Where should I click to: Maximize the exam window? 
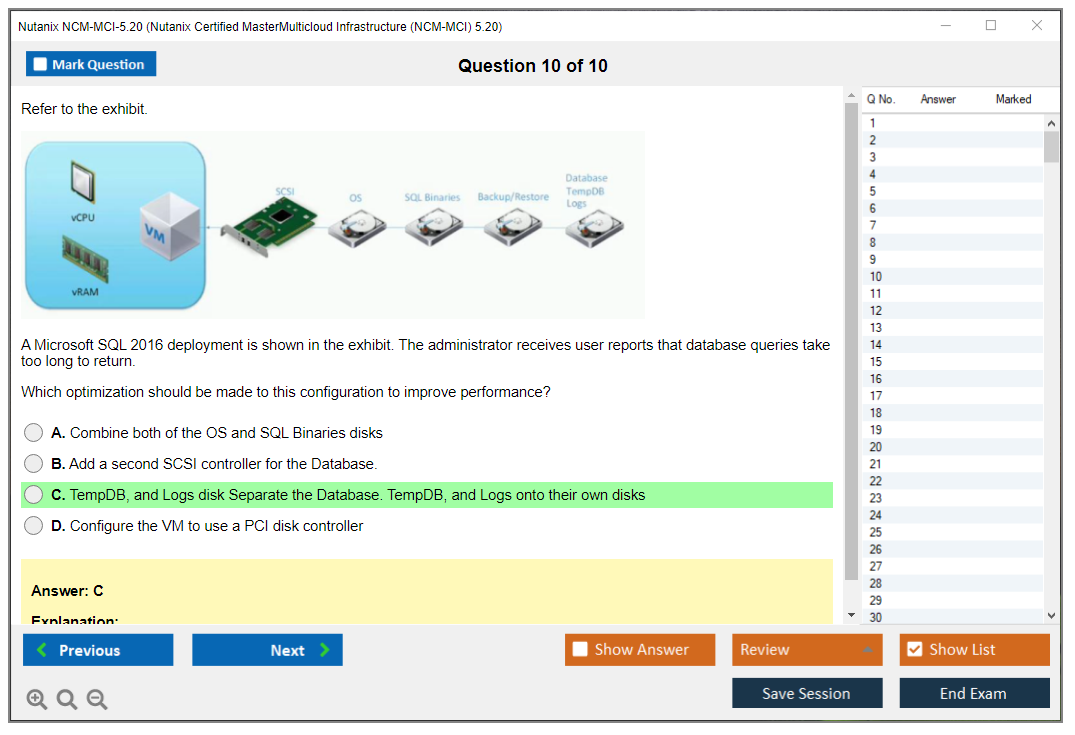click(x=991, y=26)
